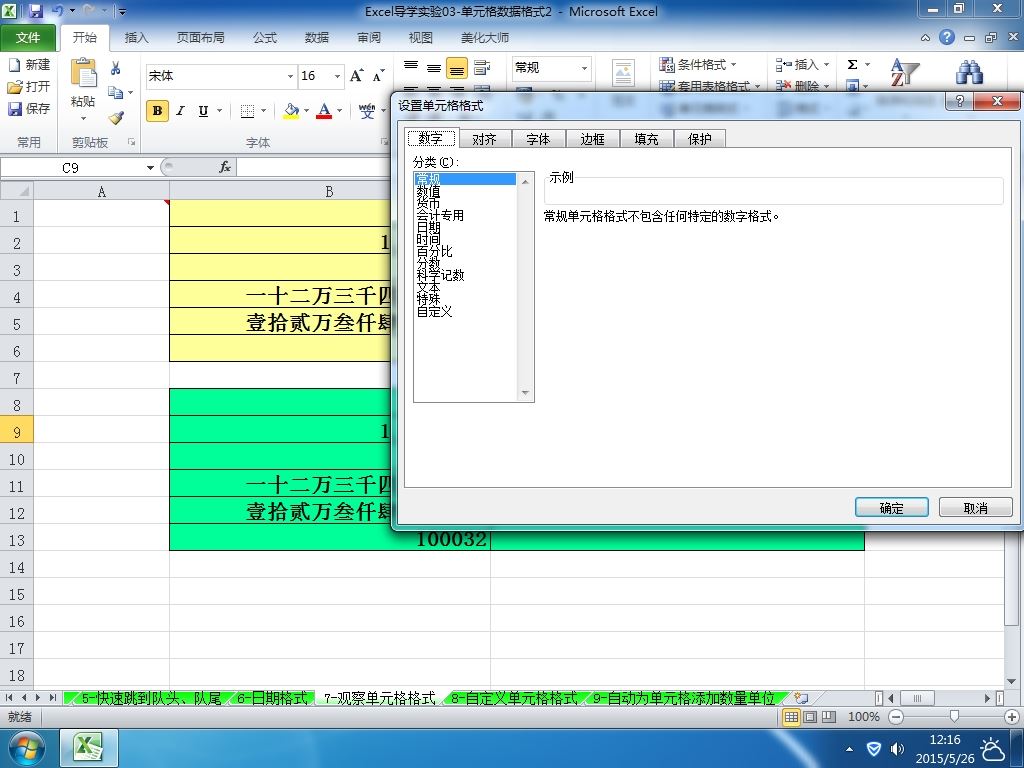Switch to the 插入 (Insert) ribbon tab
Screen dimensions: 1024x768
point(136,38)
